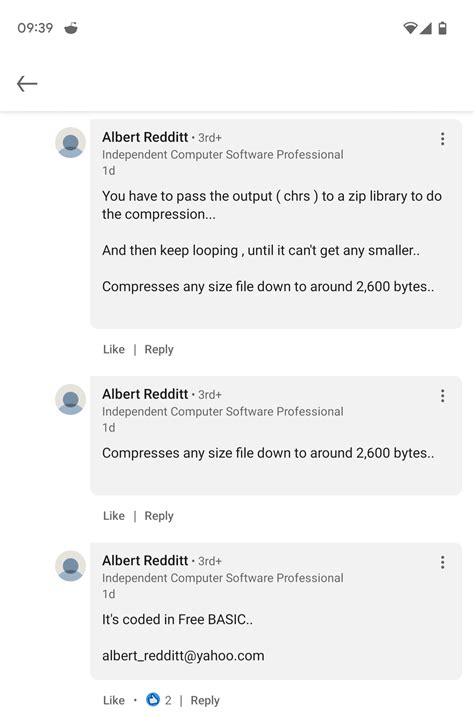Open Albert Redditt's profile from first comment name
The image size is (474, 719).
click(145, 137)
